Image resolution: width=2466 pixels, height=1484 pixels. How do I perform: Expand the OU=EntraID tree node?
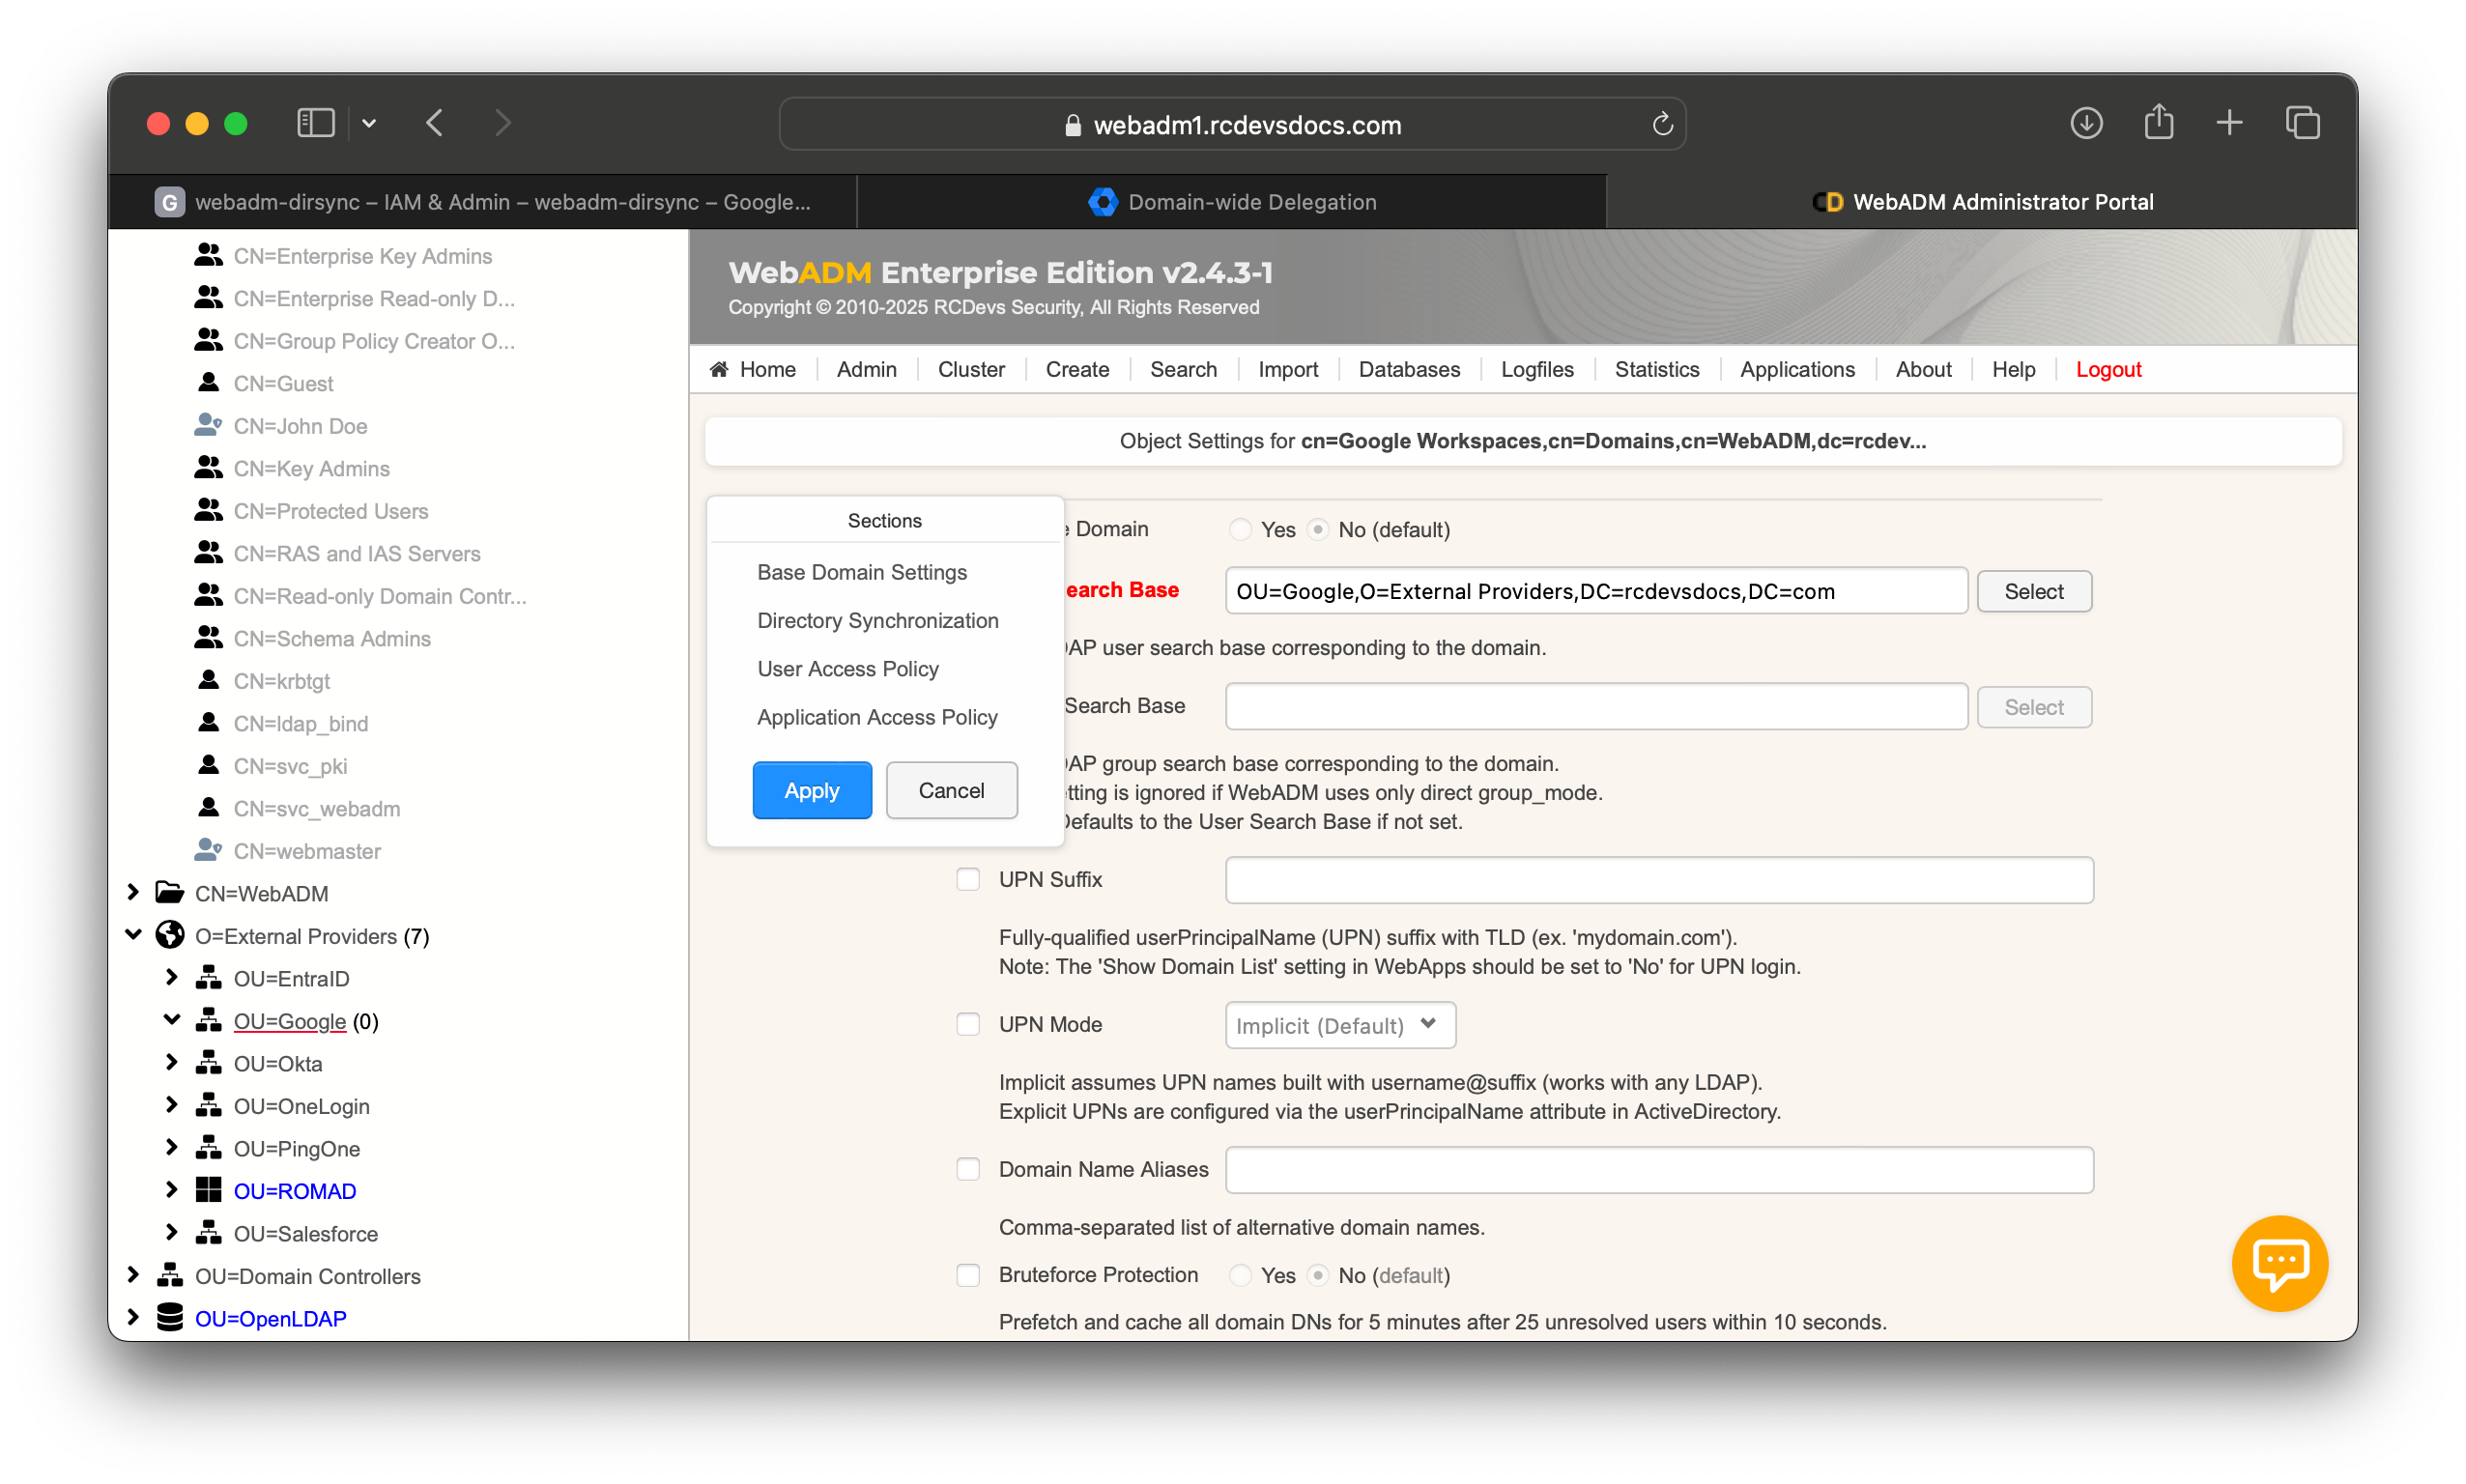click(171, 977)
